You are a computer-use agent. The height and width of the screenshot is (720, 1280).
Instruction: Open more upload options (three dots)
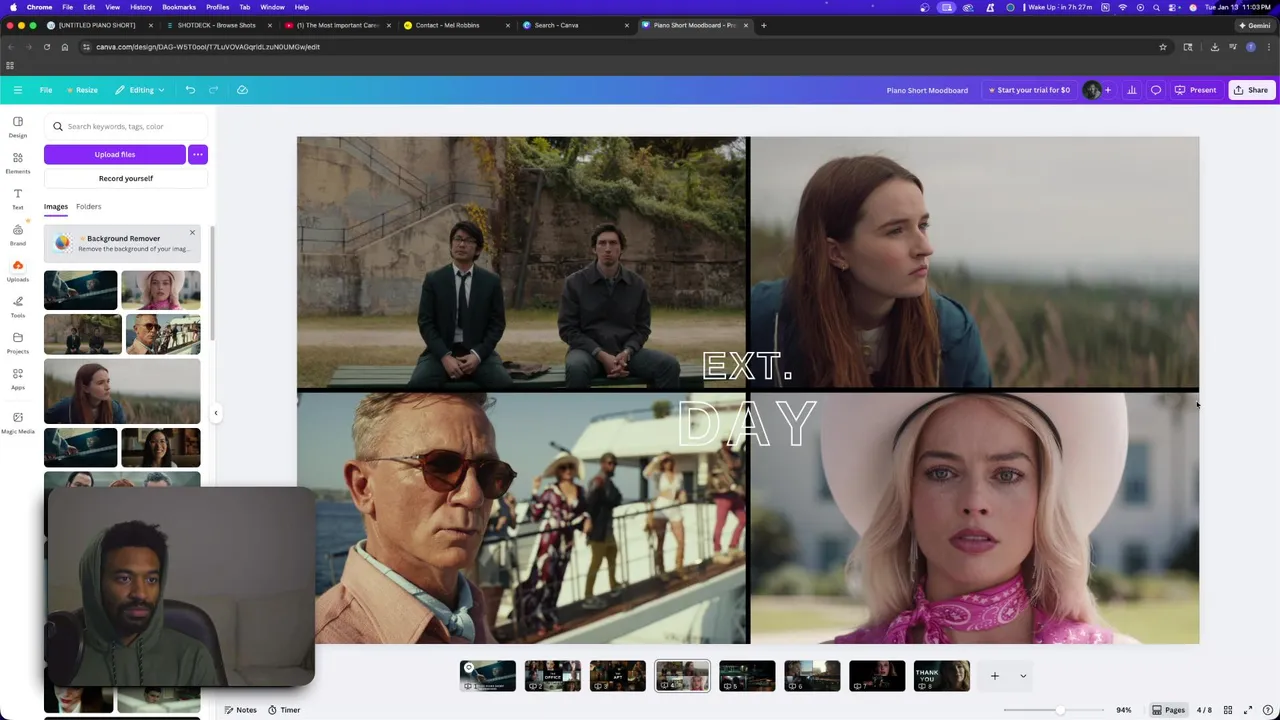(198, 154)
